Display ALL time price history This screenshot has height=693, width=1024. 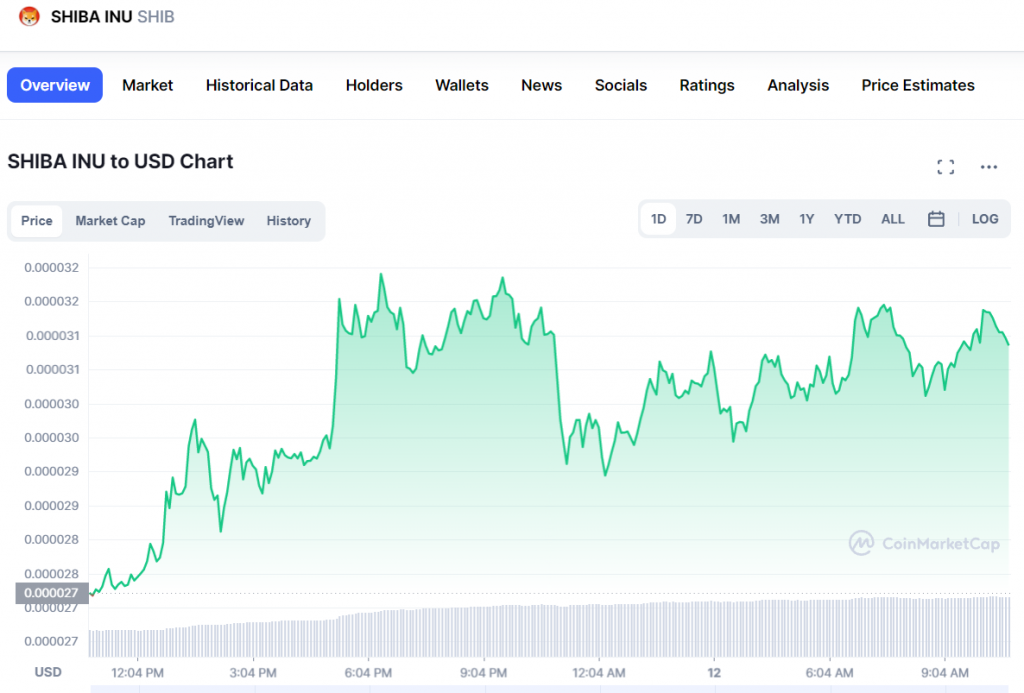click(892, 219)
